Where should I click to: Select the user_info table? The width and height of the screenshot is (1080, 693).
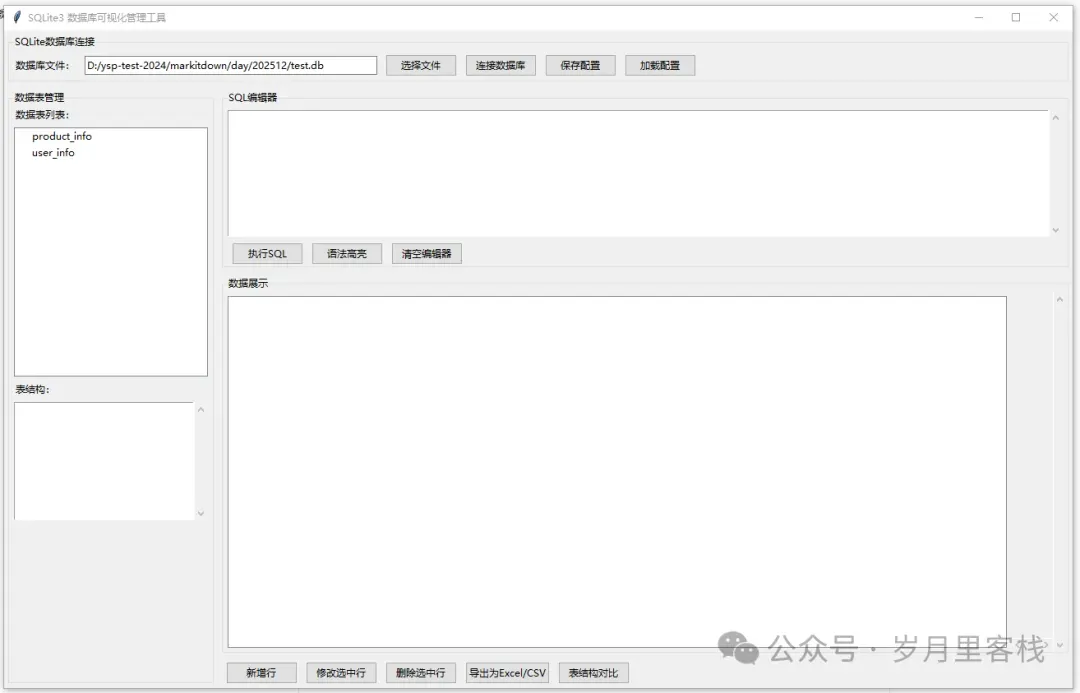click(x=53, y=153)
